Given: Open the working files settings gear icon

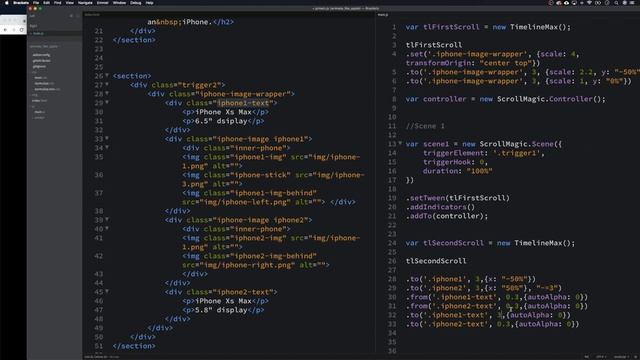Looking at the screenshot, I should (71, 16).
